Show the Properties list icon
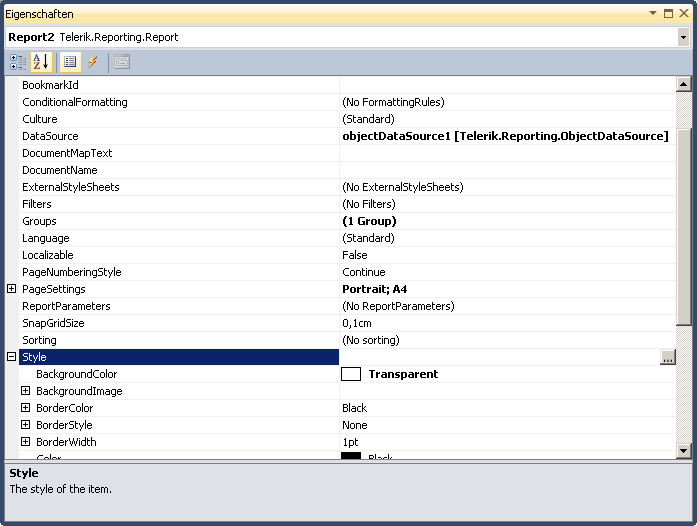Viewport: 697px width, 526px height. tap(70, 62)
